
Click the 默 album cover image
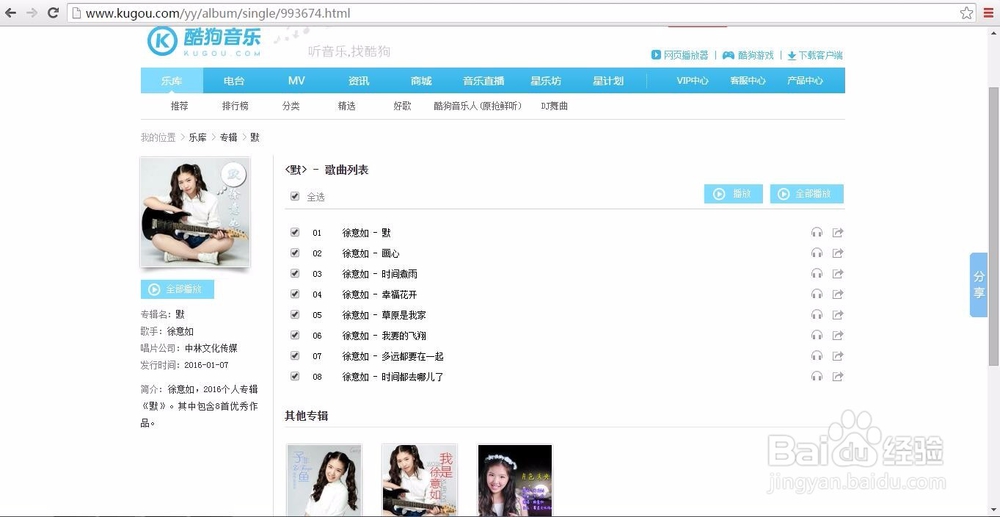[195, 212]
